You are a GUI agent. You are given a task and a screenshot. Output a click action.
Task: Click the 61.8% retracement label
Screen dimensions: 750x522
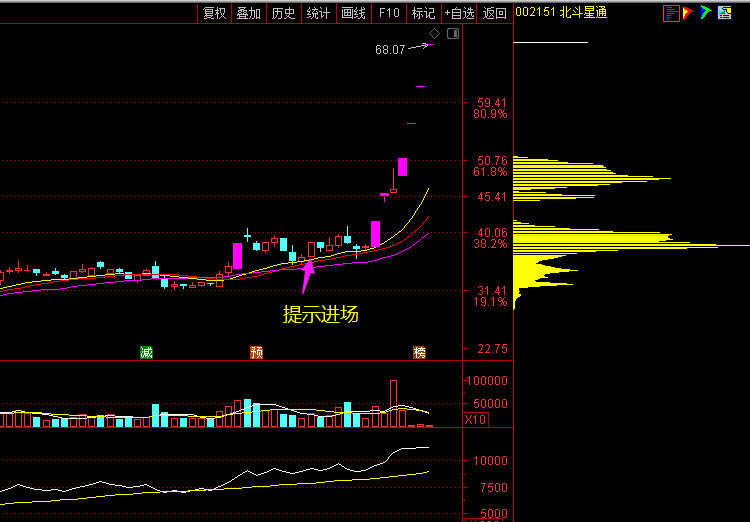tap(490, 172)
